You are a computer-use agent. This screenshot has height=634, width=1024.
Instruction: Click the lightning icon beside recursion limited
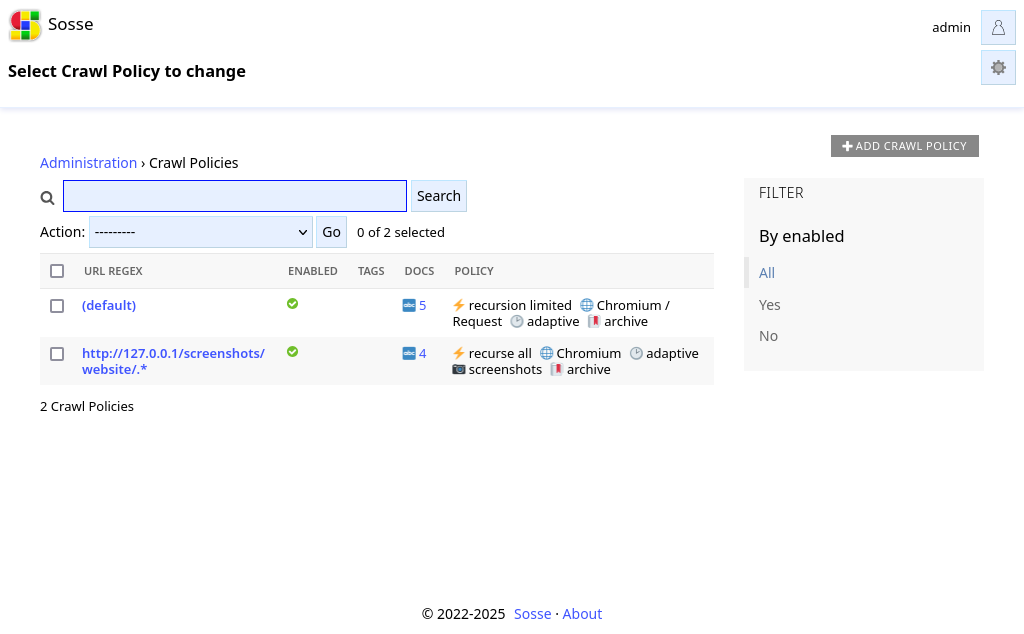(458, 305)
